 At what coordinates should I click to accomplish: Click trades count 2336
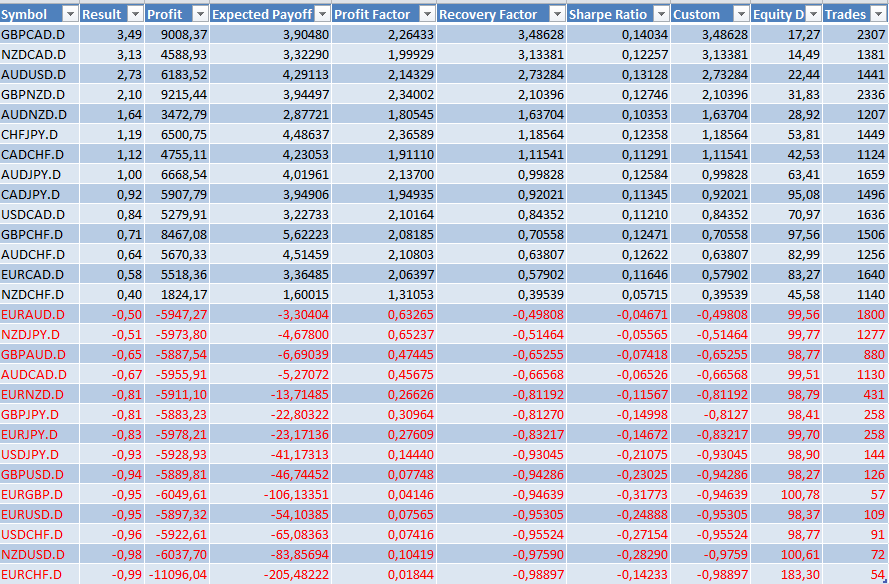coord(871,94)
